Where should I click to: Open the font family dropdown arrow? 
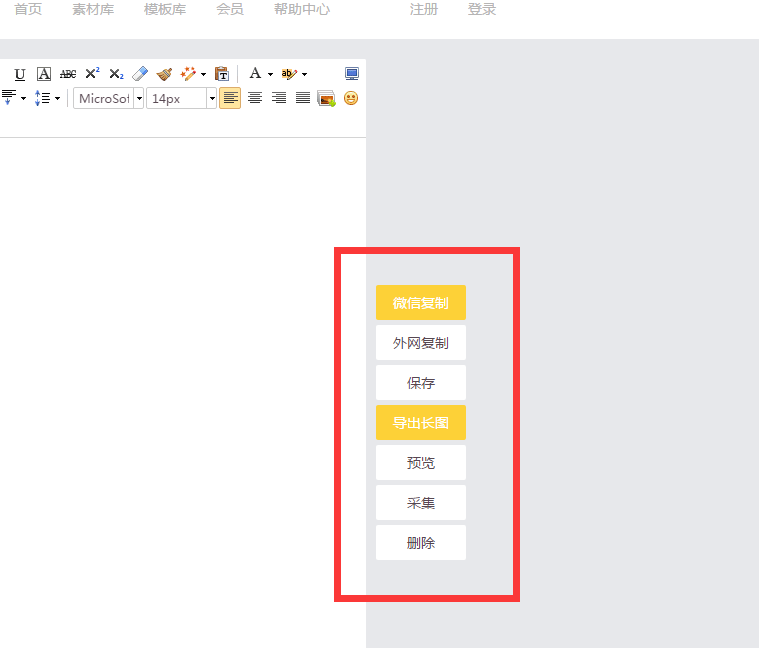pos(139,98)
